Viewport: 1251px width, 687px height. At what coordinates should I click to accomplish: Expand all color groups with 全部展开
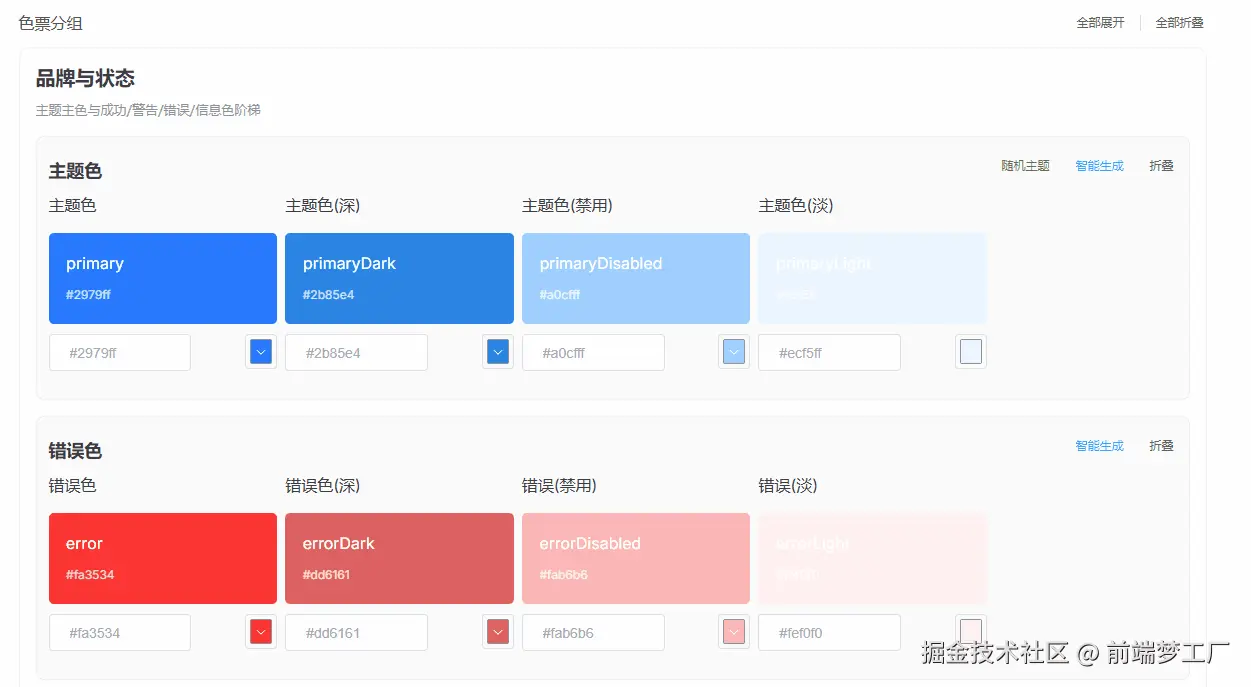coord(1099,22)
